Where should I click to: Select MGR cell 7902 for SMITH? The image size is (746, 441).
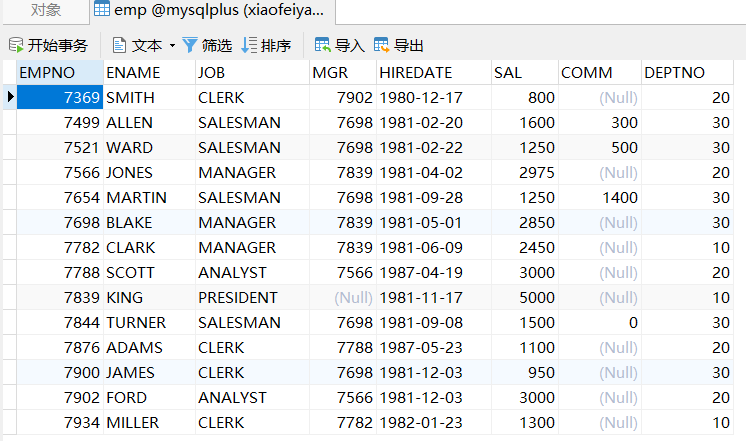(x=343, y=97)
